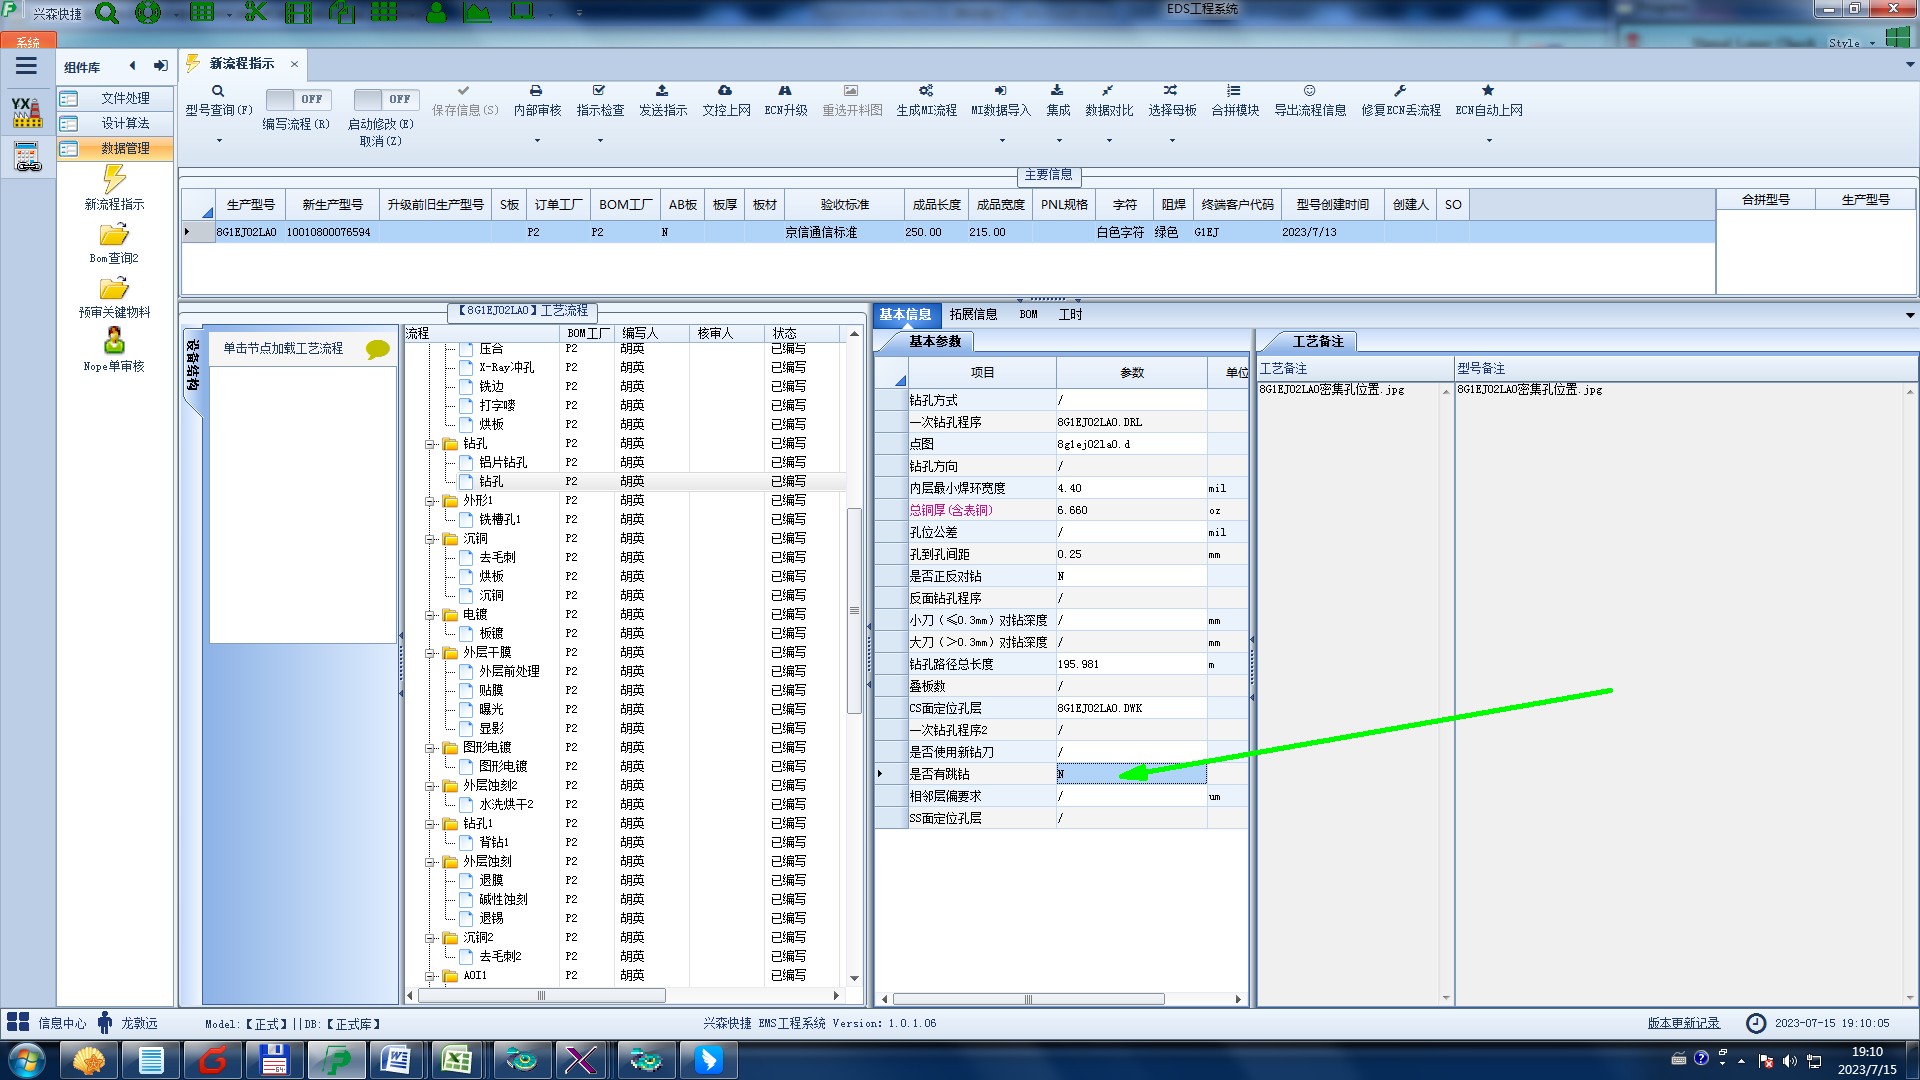Viewport: 1920px width, 1080px height.
Task: Collapse the 钻孔 folder in tree
Action: point(430,444)
